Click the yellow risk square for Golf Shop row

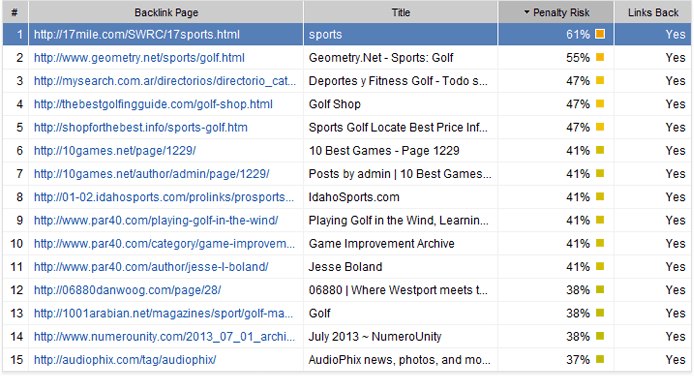click(x=600, y=104)
